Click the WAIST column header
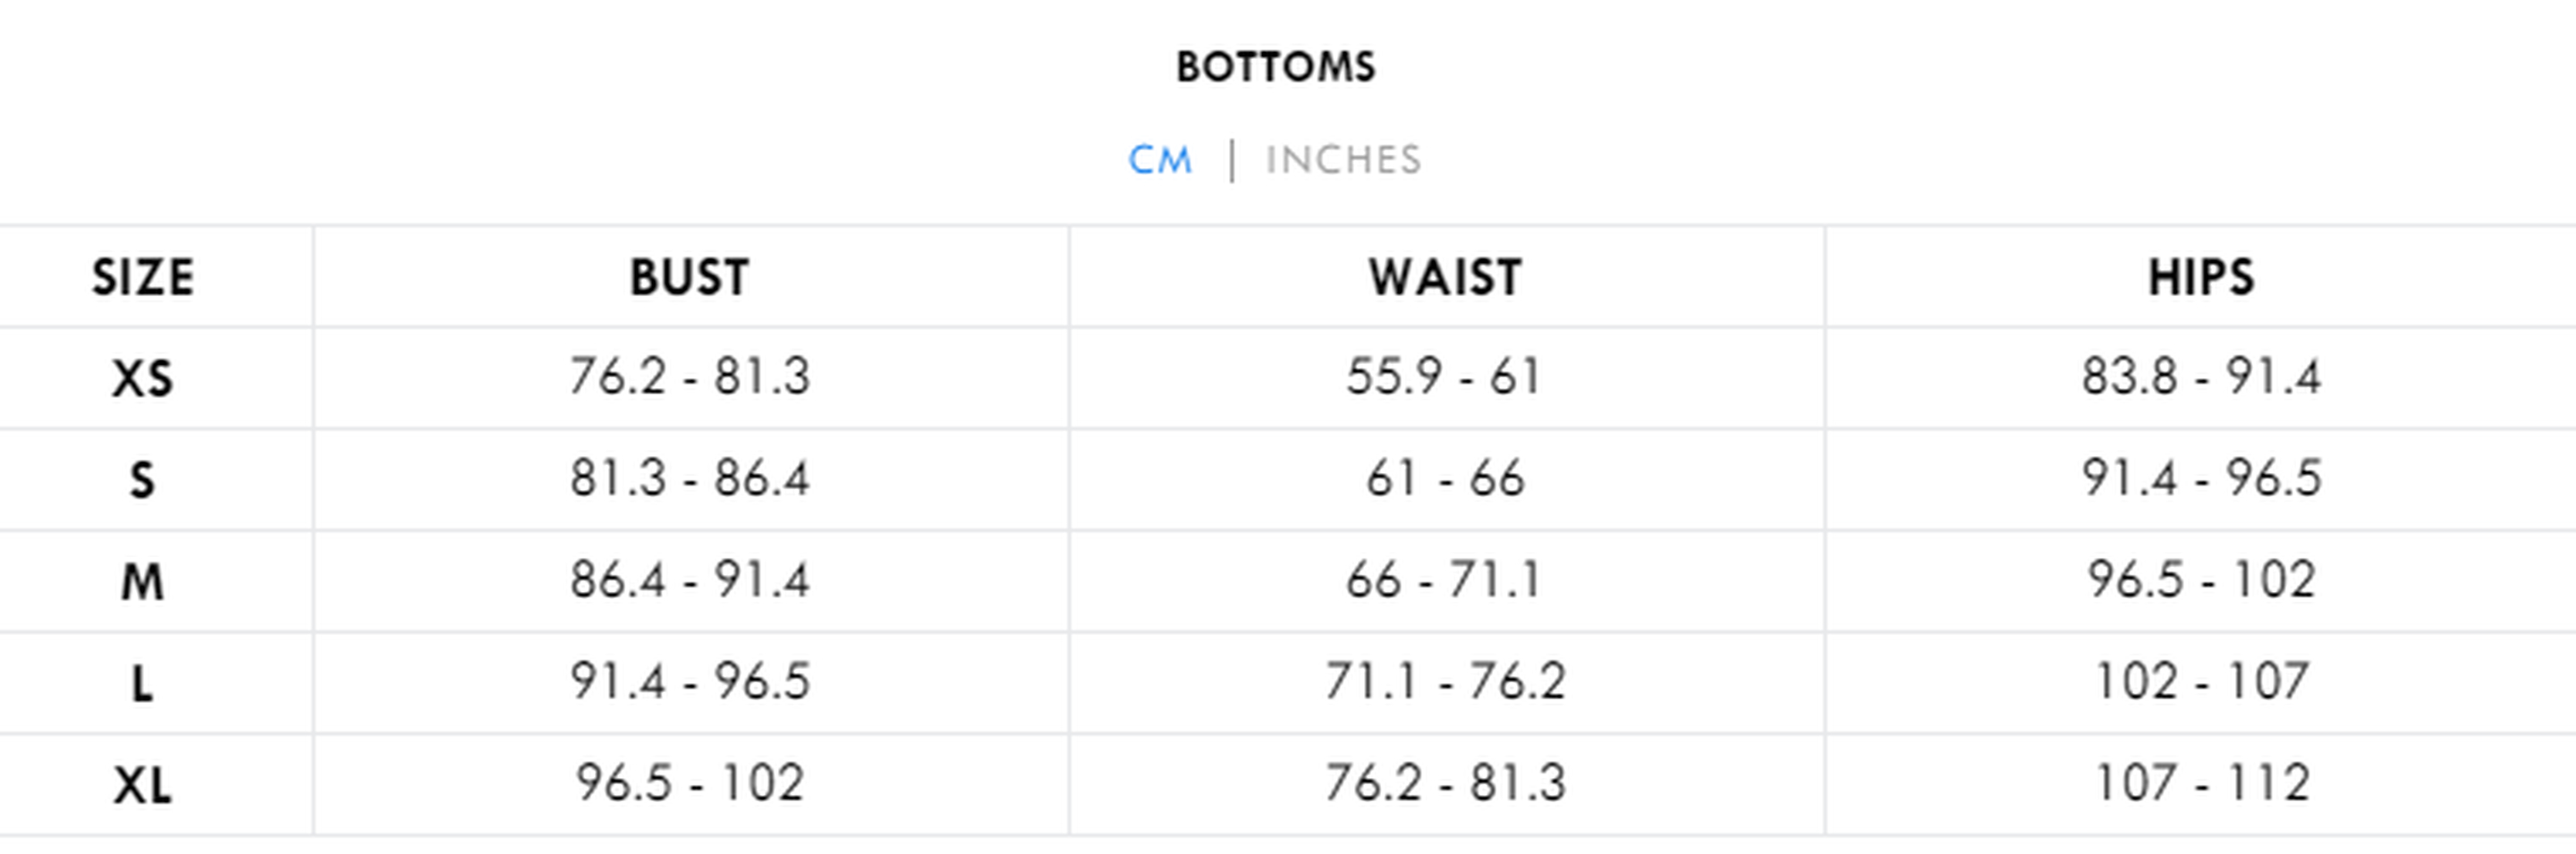Image resolution: width=2576 pixels, height=854 pixels. 1445,277
